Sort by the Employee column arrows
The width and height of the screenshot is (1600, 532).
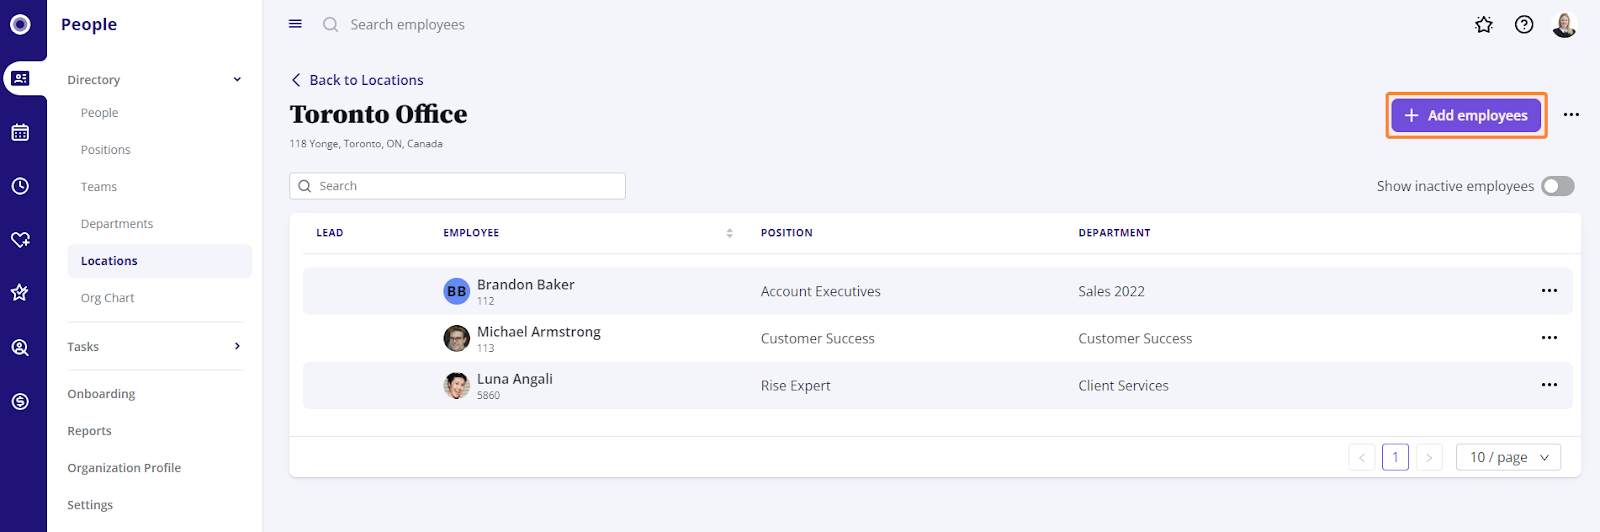pyautogui.click(x=729, y=233)
